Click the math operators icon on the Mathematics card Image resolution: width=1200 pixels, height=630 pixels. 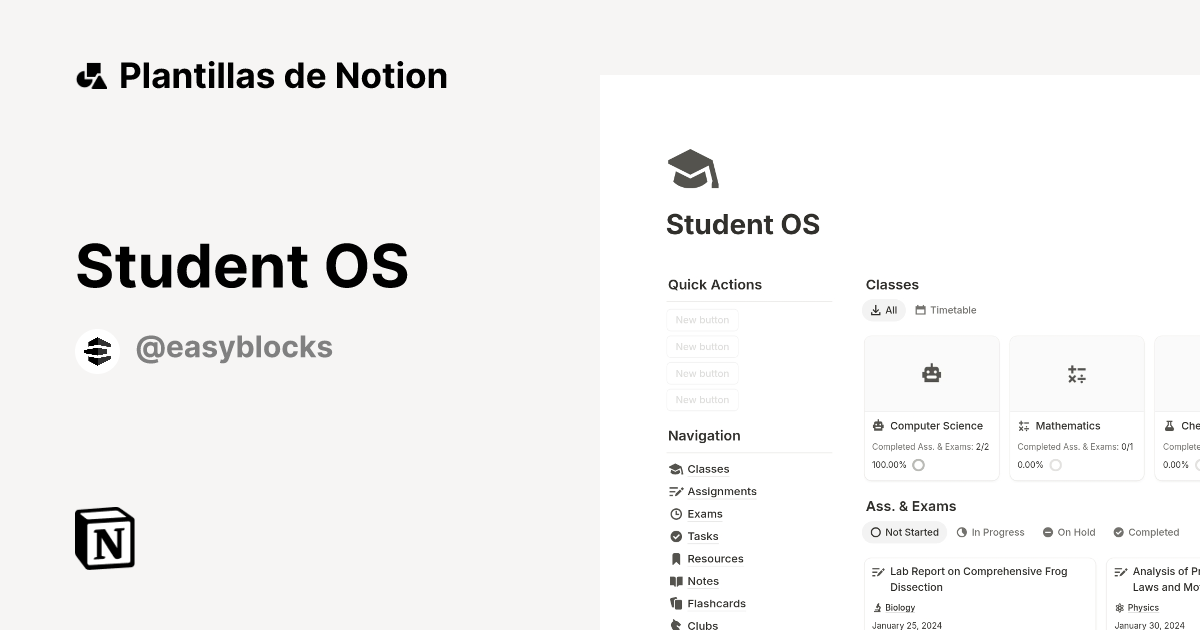(1076, 373)
